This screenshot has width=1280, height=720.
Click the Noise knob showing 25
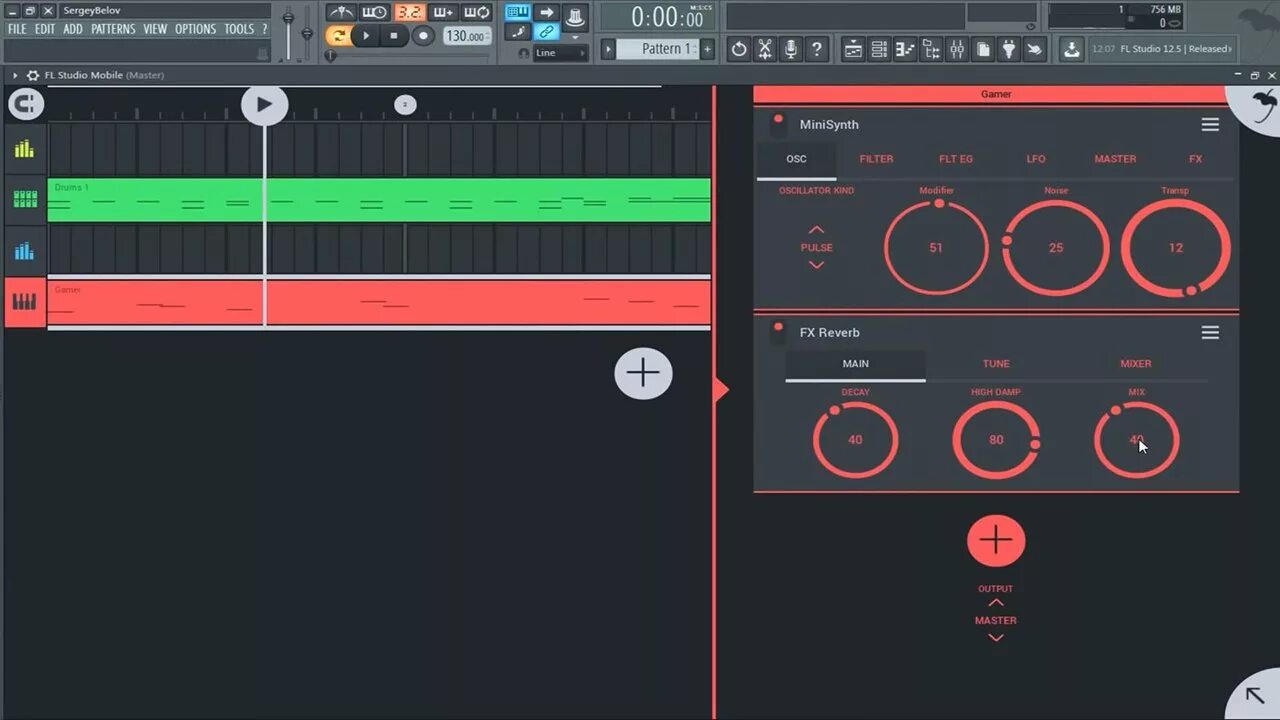1056,248
